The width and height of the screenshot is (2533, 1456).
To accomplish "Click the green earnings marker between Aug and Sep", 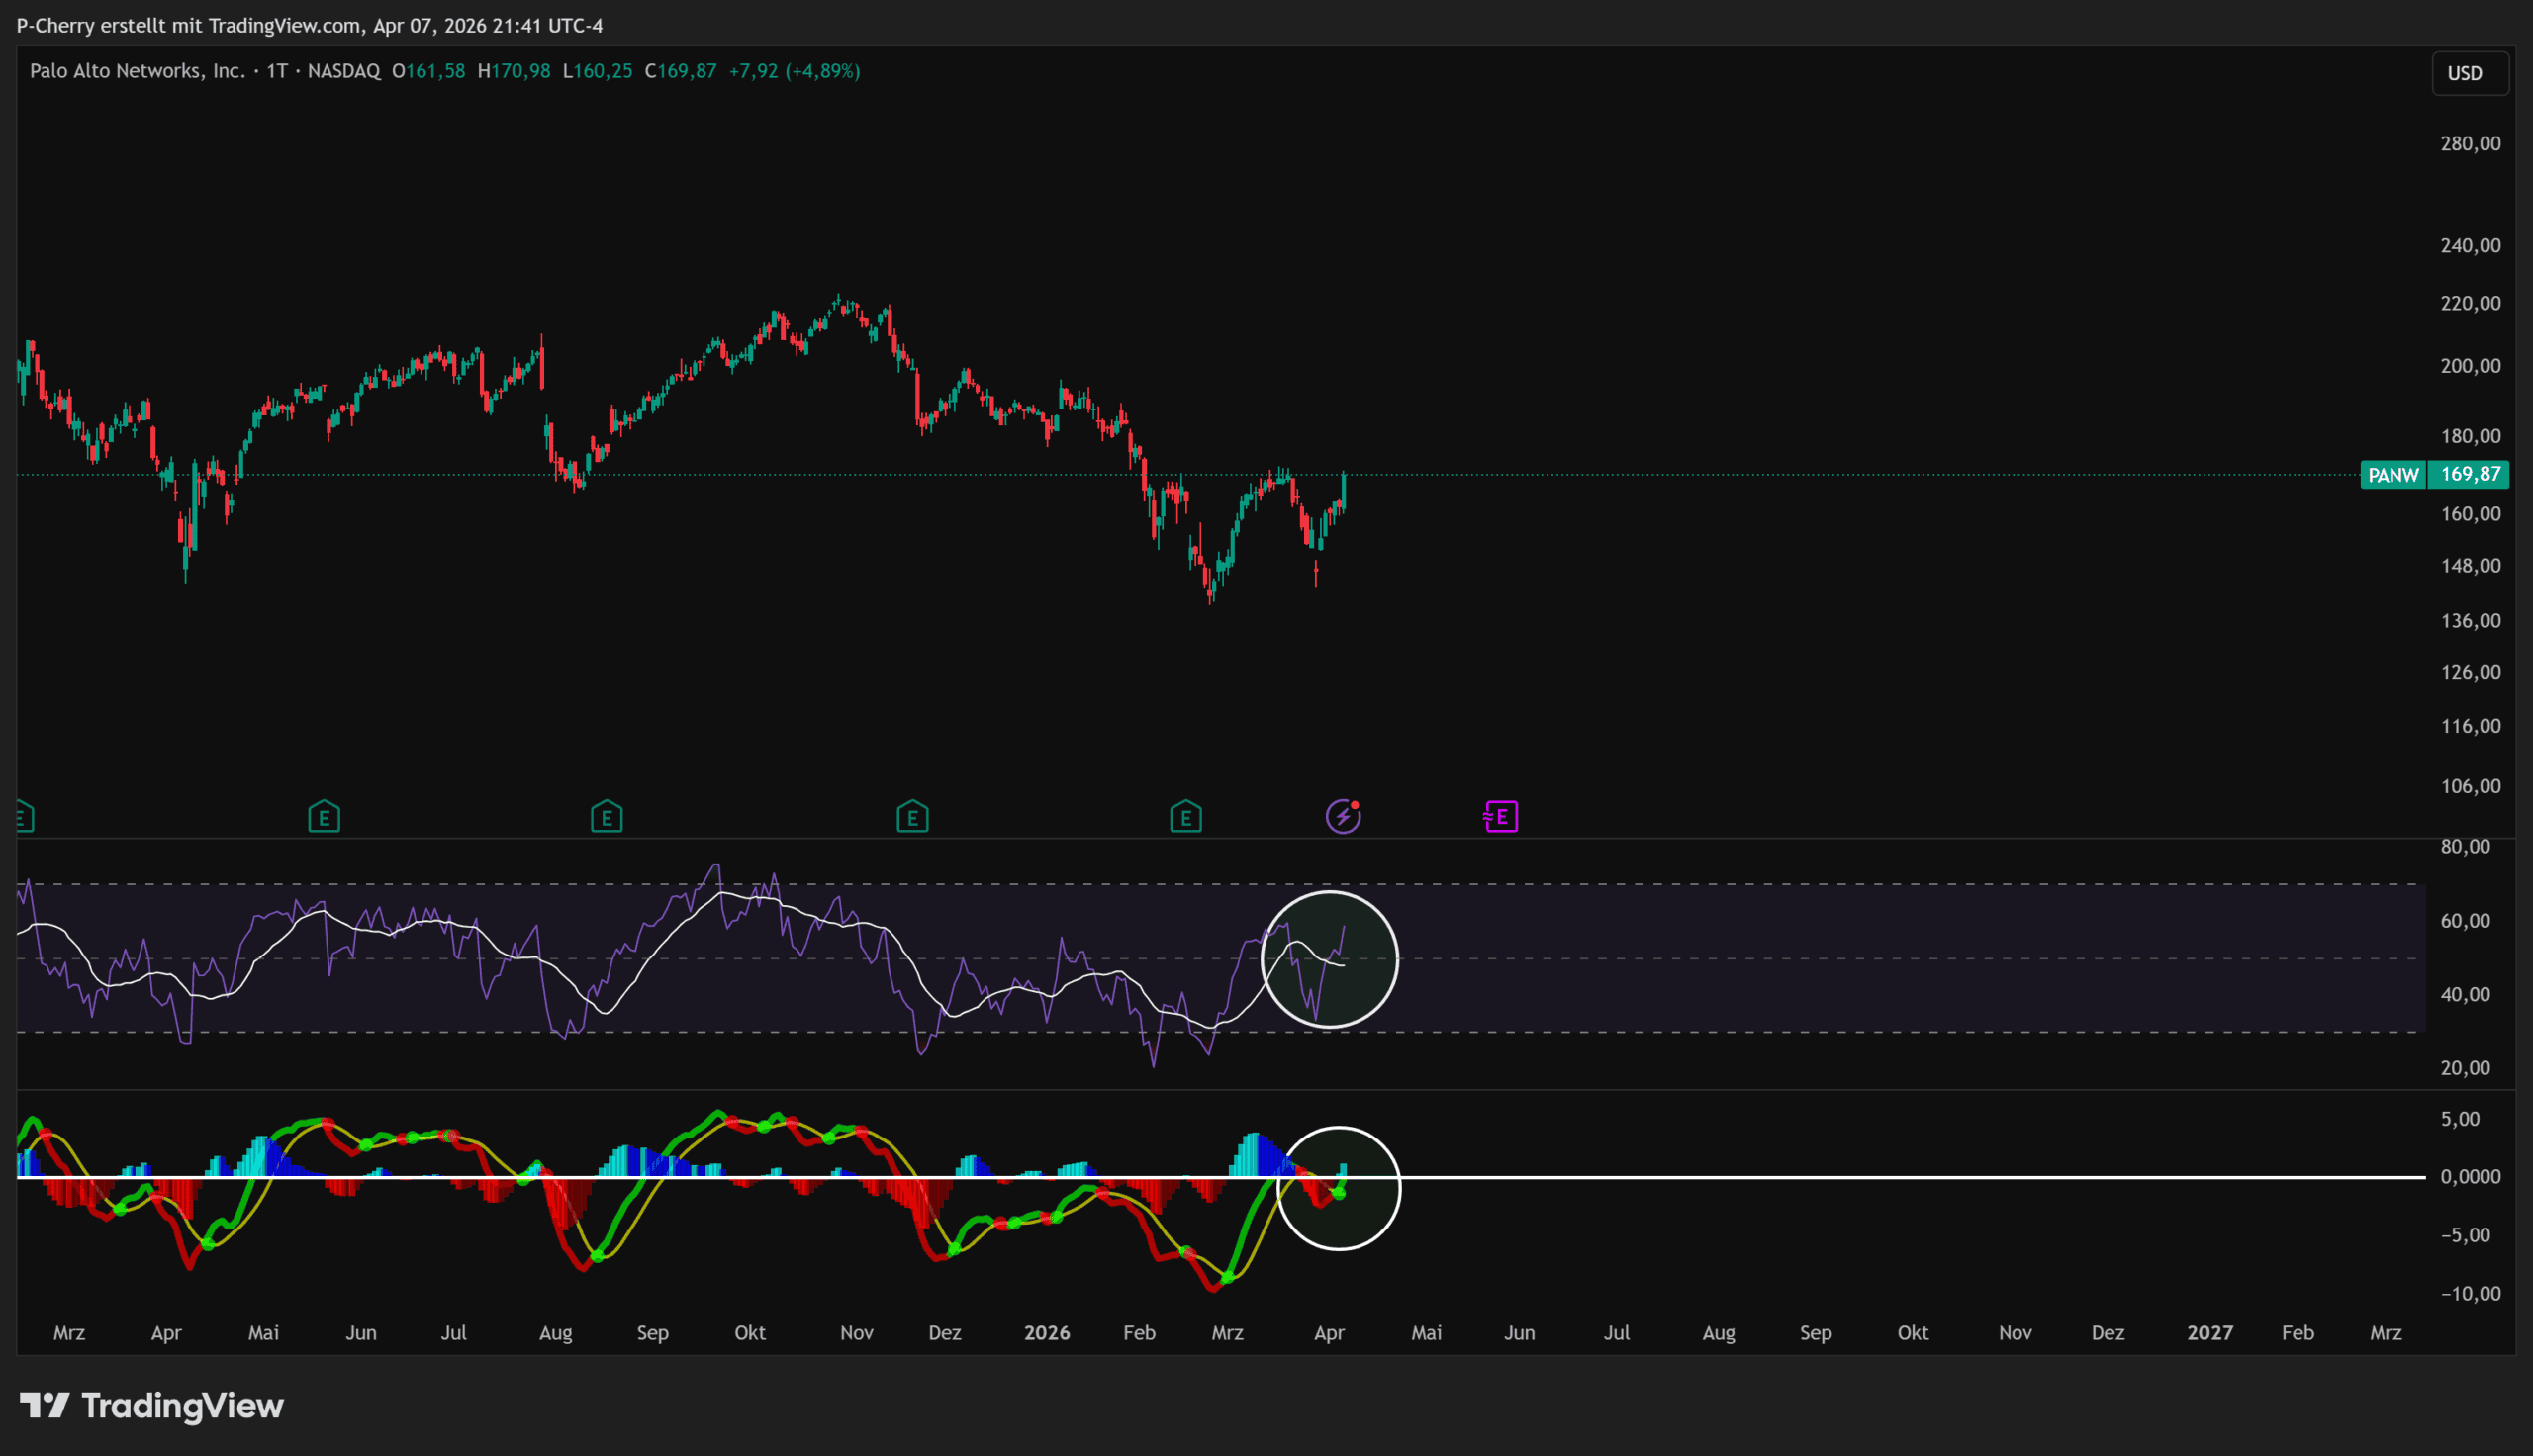I will 606,817.
